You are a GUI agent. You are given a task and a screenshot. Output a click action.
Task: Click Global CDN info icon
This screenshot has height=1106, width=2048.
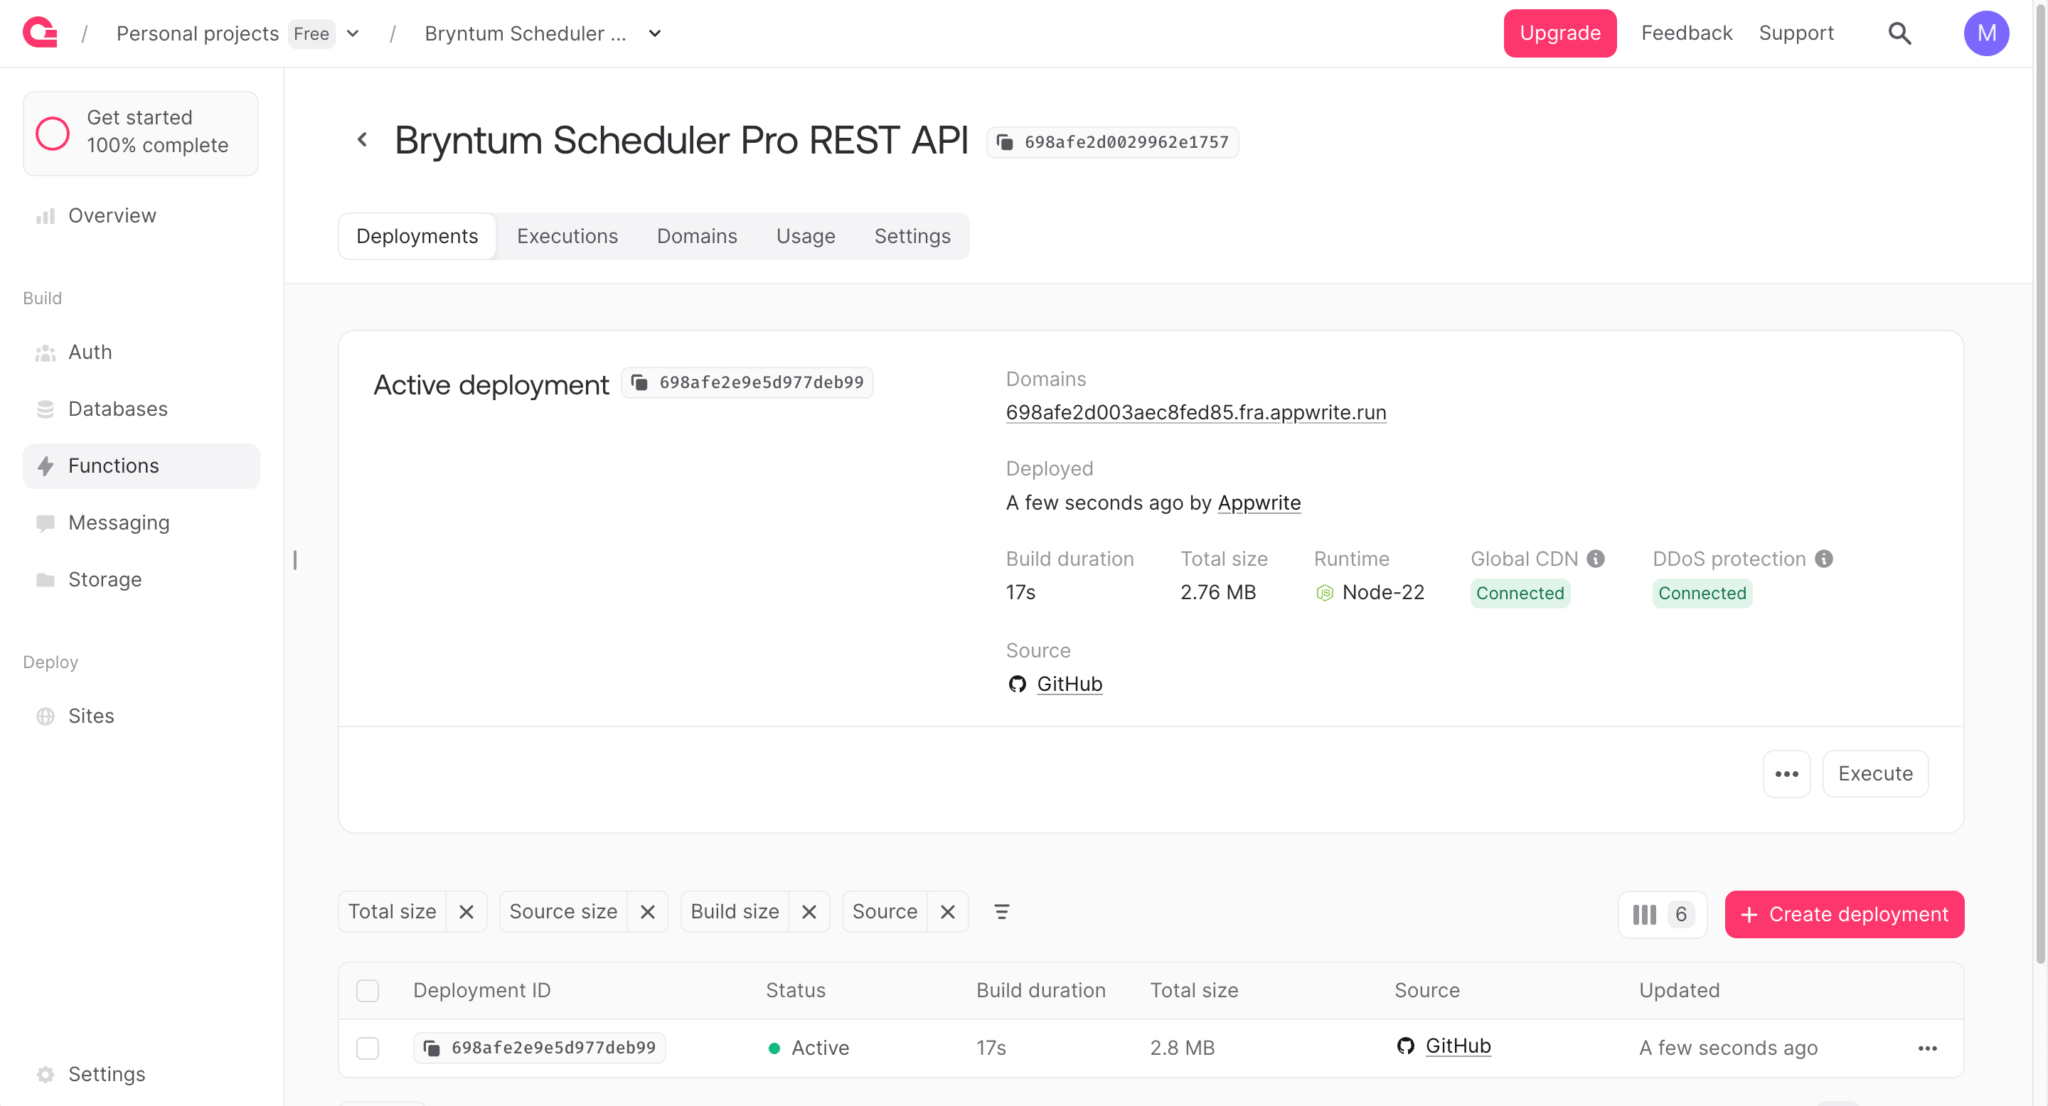pos(1596,559)
